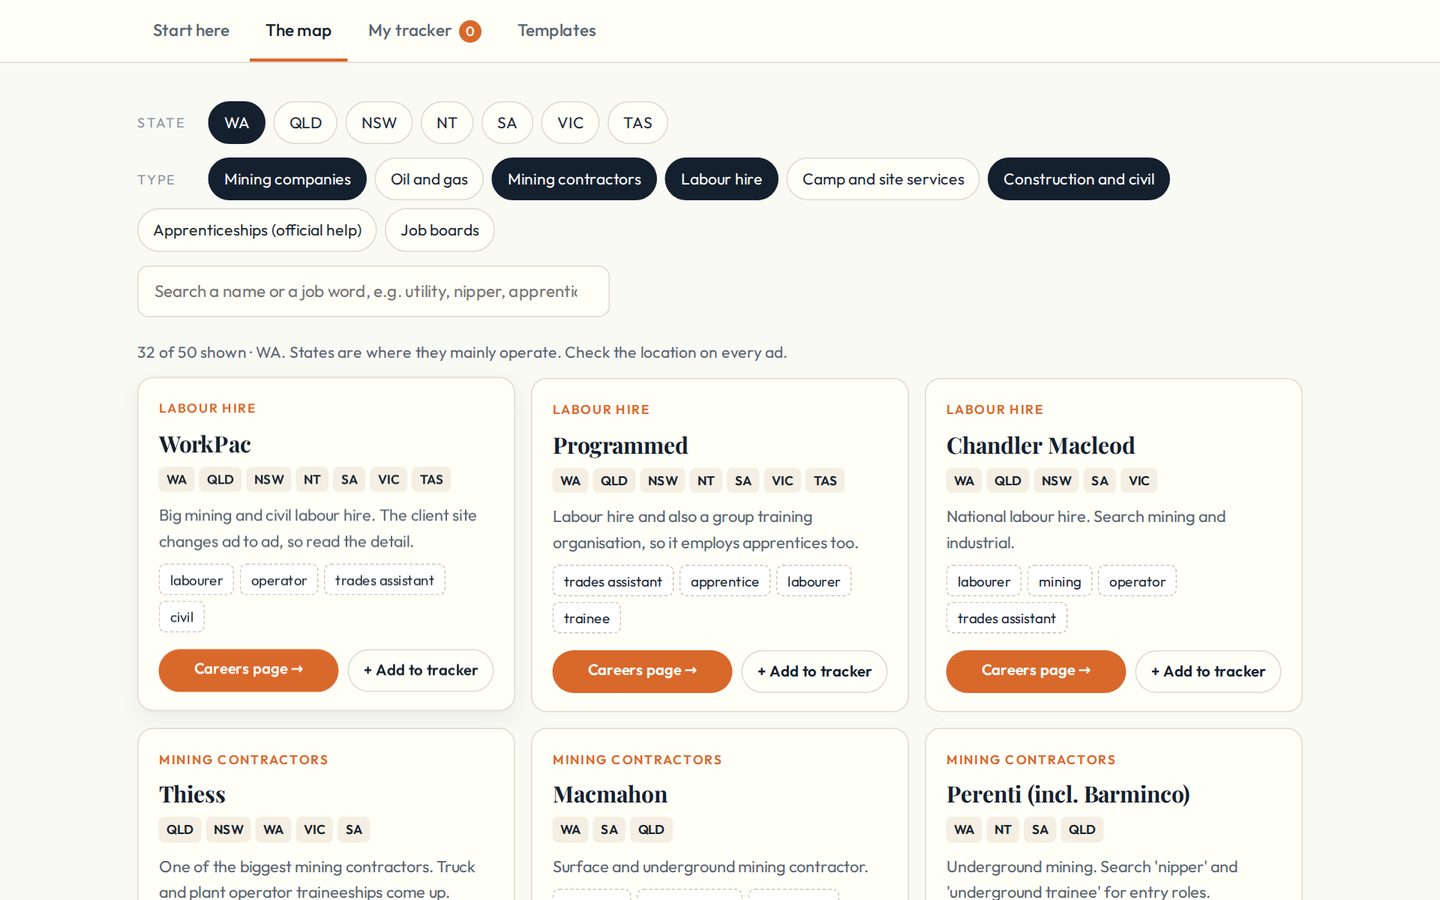Click the tracker count badge showing 0
This screenshot has height=900, width=1440.
470,31
